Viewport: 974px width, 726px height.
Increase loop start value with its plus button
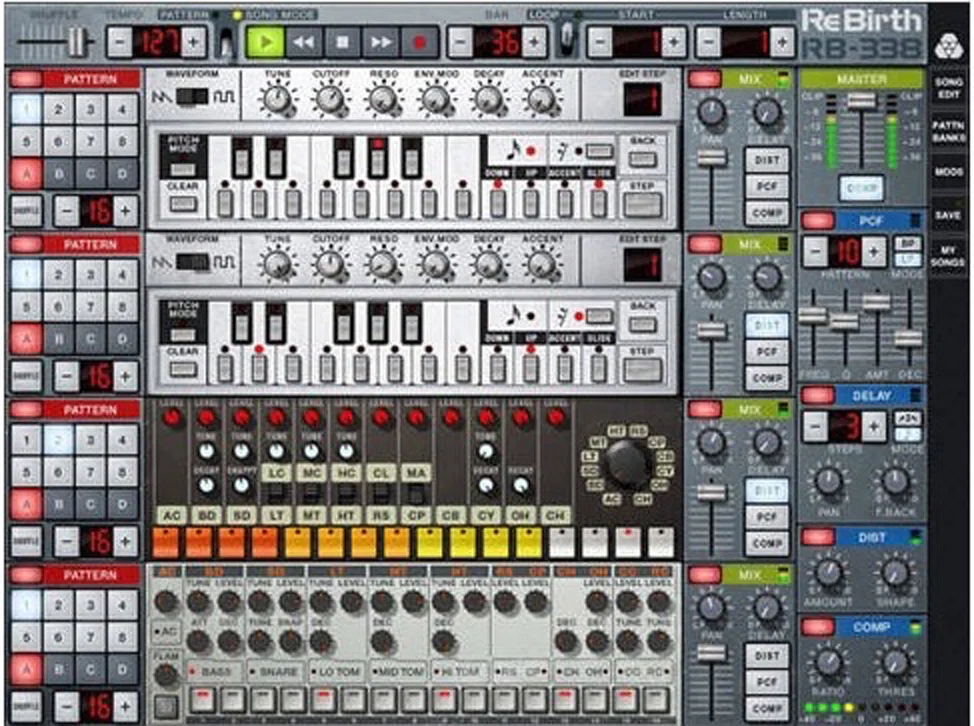pyautogui.click(x=673, y=42)
